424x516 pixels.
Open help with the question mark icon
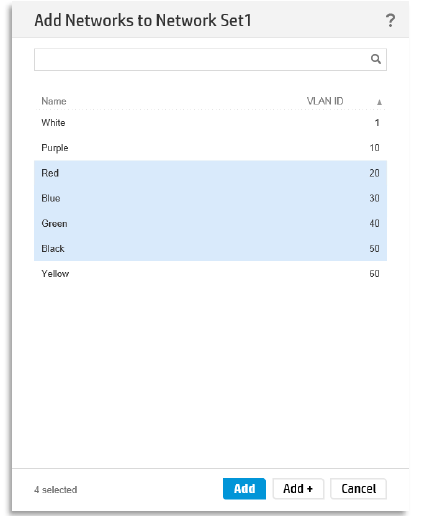coord(390,20)
